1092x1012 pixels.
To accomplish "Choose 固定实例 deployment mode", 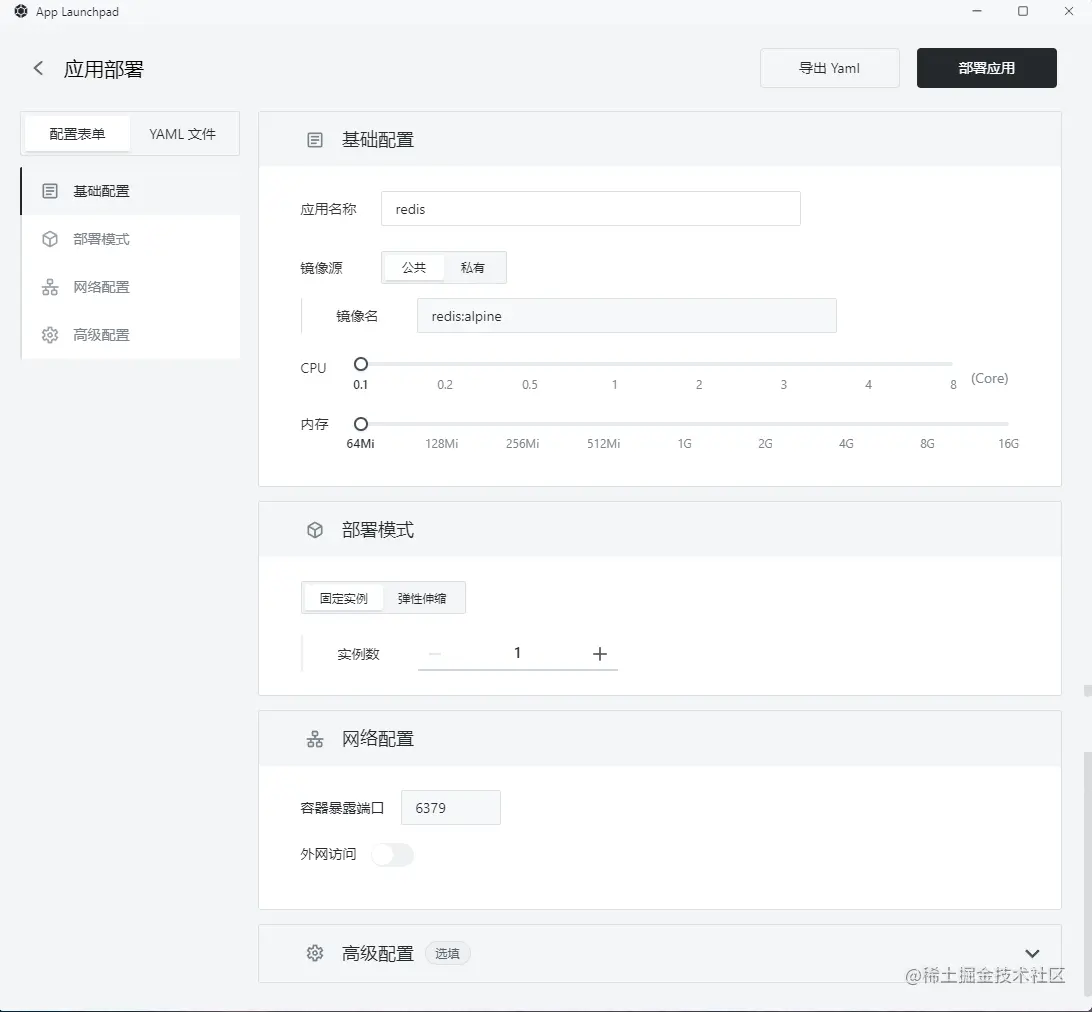I will [343, 598].
